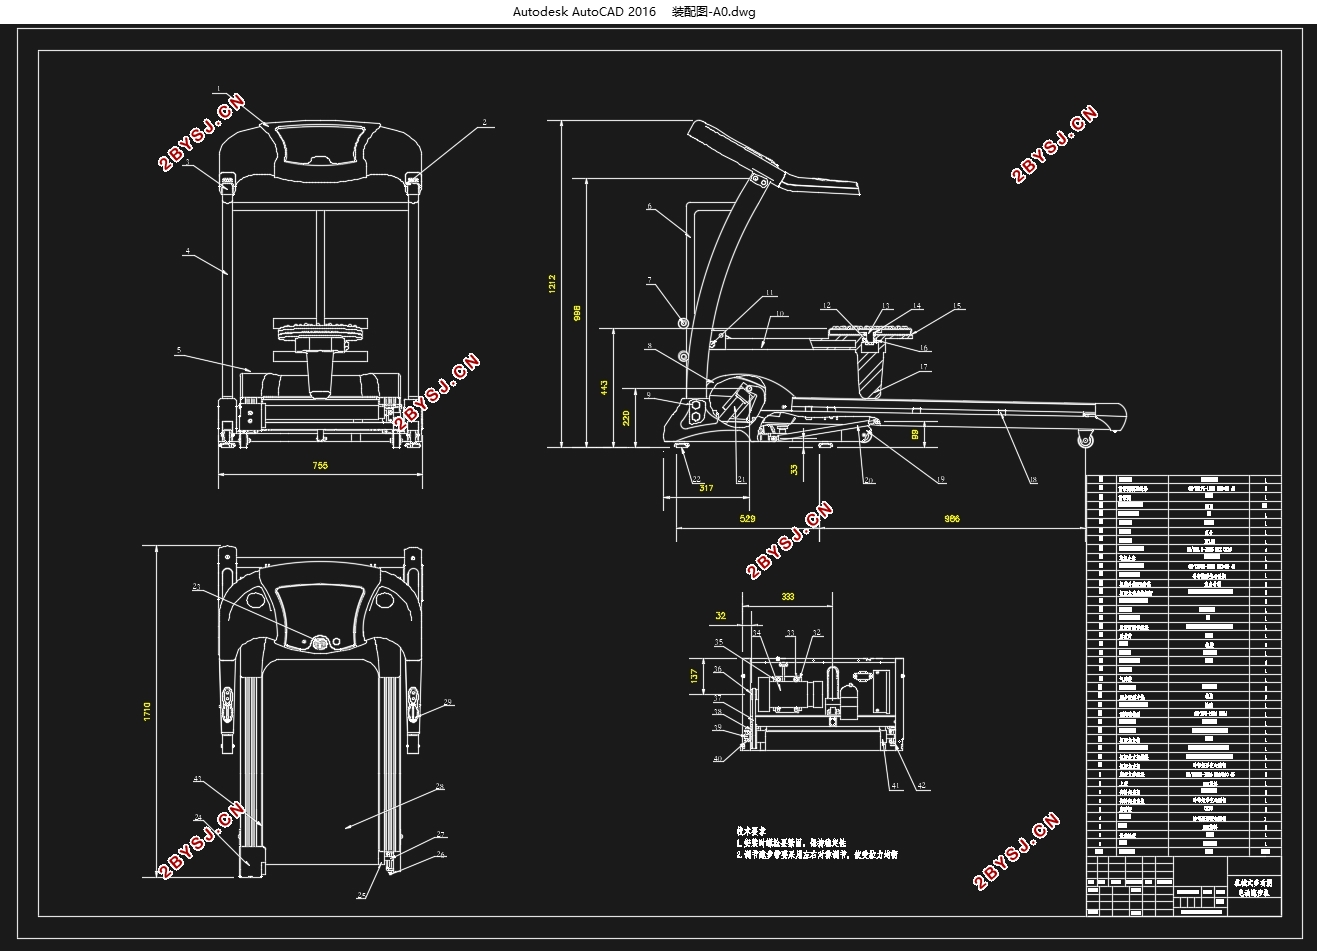
Task: Click the 99 dimension value
Action: [x=915, y=435]
